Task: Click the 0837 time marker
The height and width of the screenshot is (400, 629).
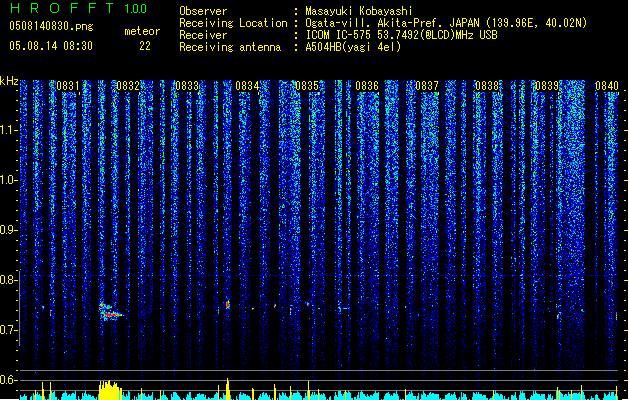Action: click(x=427, y=86)
